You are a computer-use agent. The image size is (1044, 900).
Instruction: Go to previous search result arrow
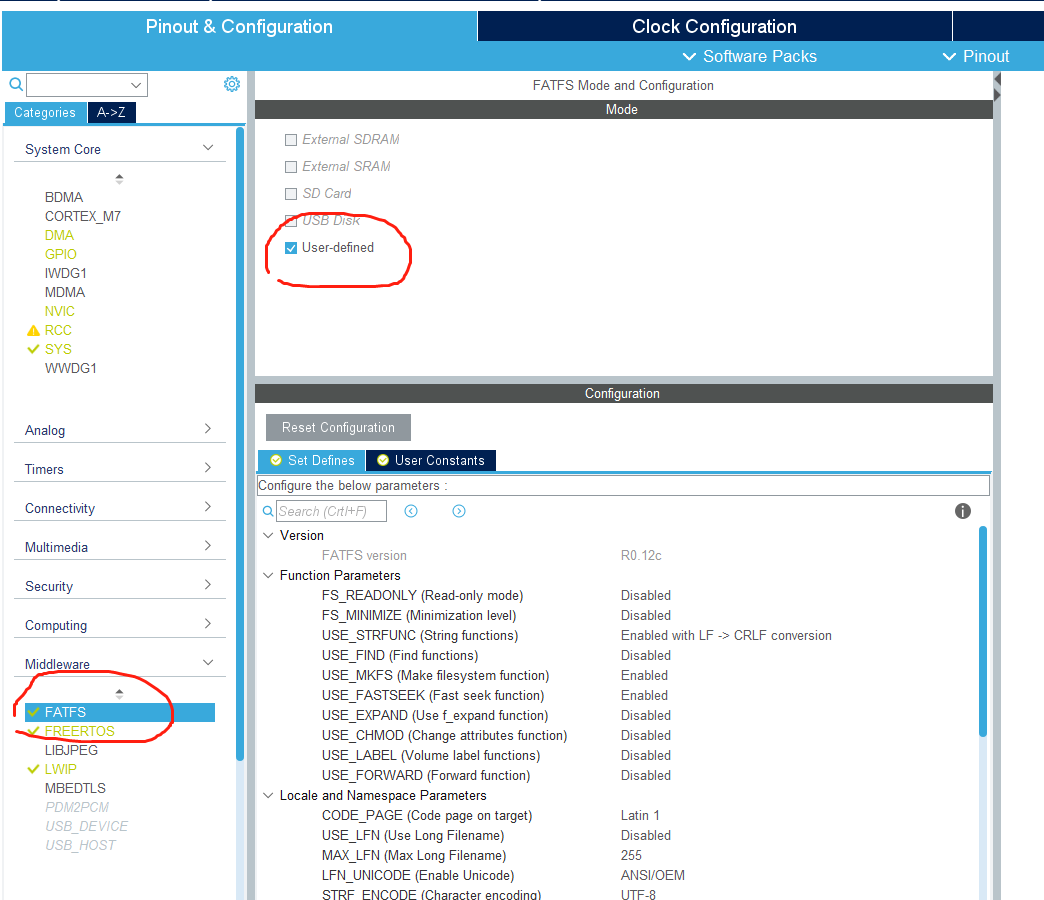click(411, 511)
